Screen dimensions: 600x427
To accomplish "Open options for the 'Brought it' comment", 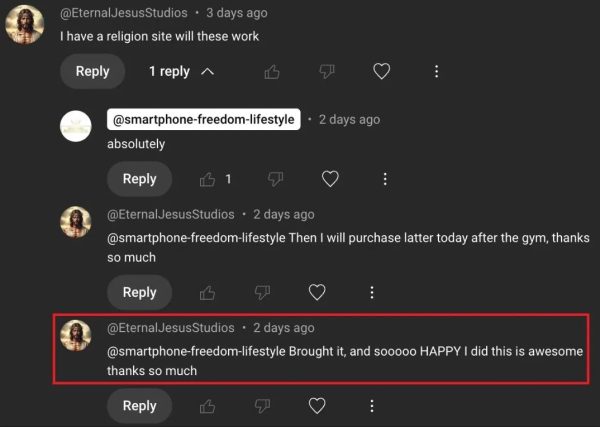I will (x=372, y=405).
